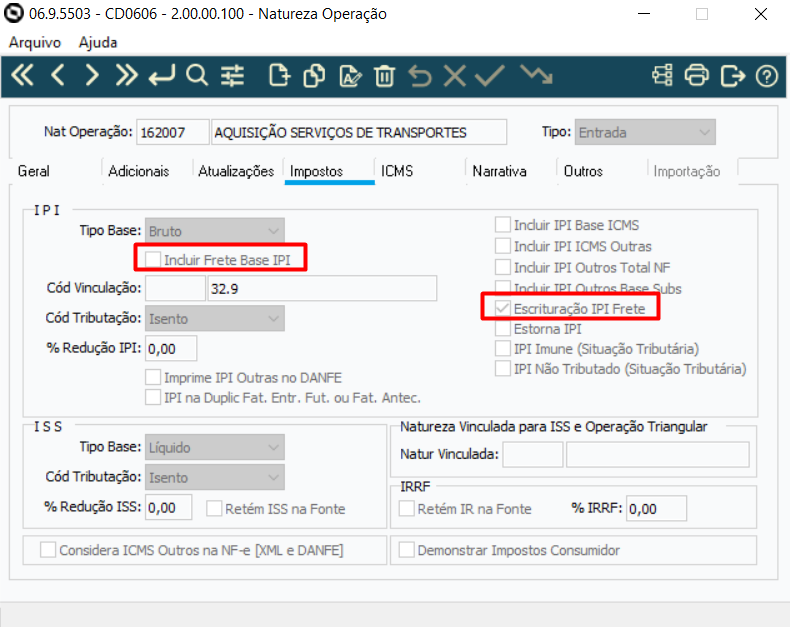The width and height of the screenshot is (790, 627).
Task: Go to the ICMS tab
Action: (x=397, y=171)
